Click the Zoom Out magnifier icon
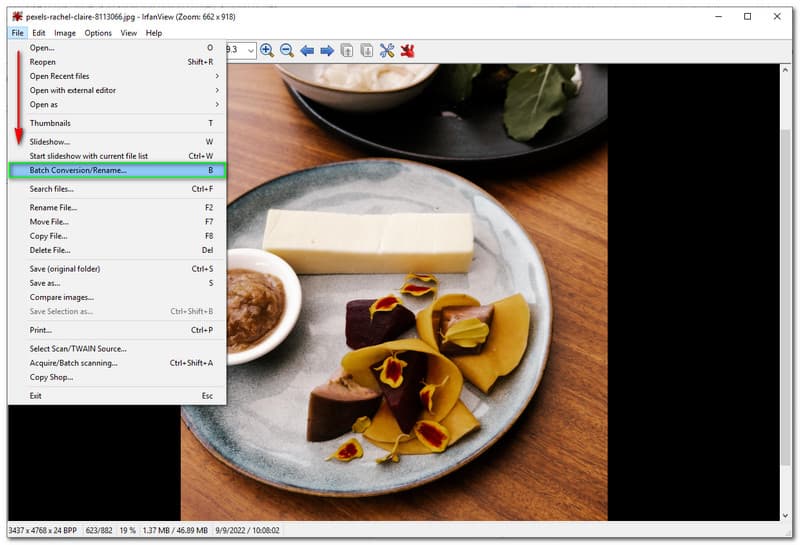Viewport: 800px width, 545px height. (x=287, y=50)
